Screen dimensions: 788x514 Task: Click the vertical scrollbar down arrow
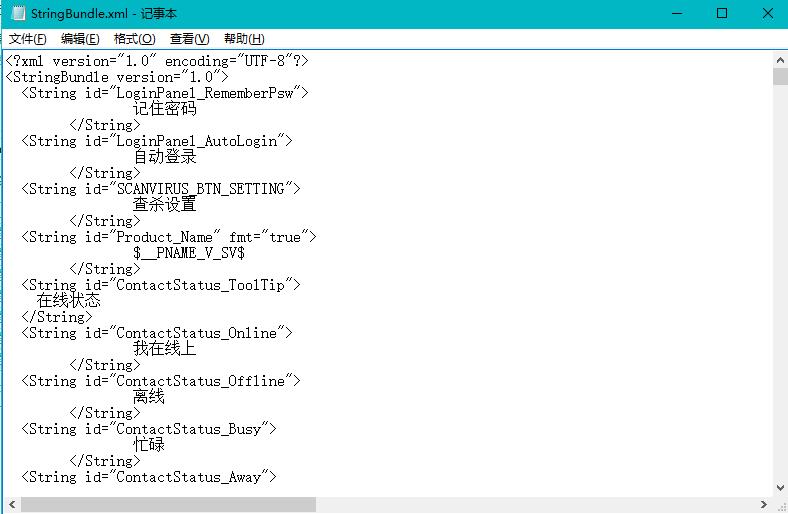click(779, 487)
